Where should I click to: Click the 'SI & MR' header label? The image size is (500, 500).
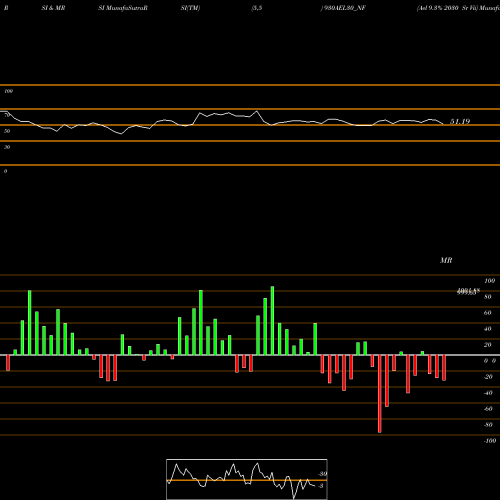[53, 8]
